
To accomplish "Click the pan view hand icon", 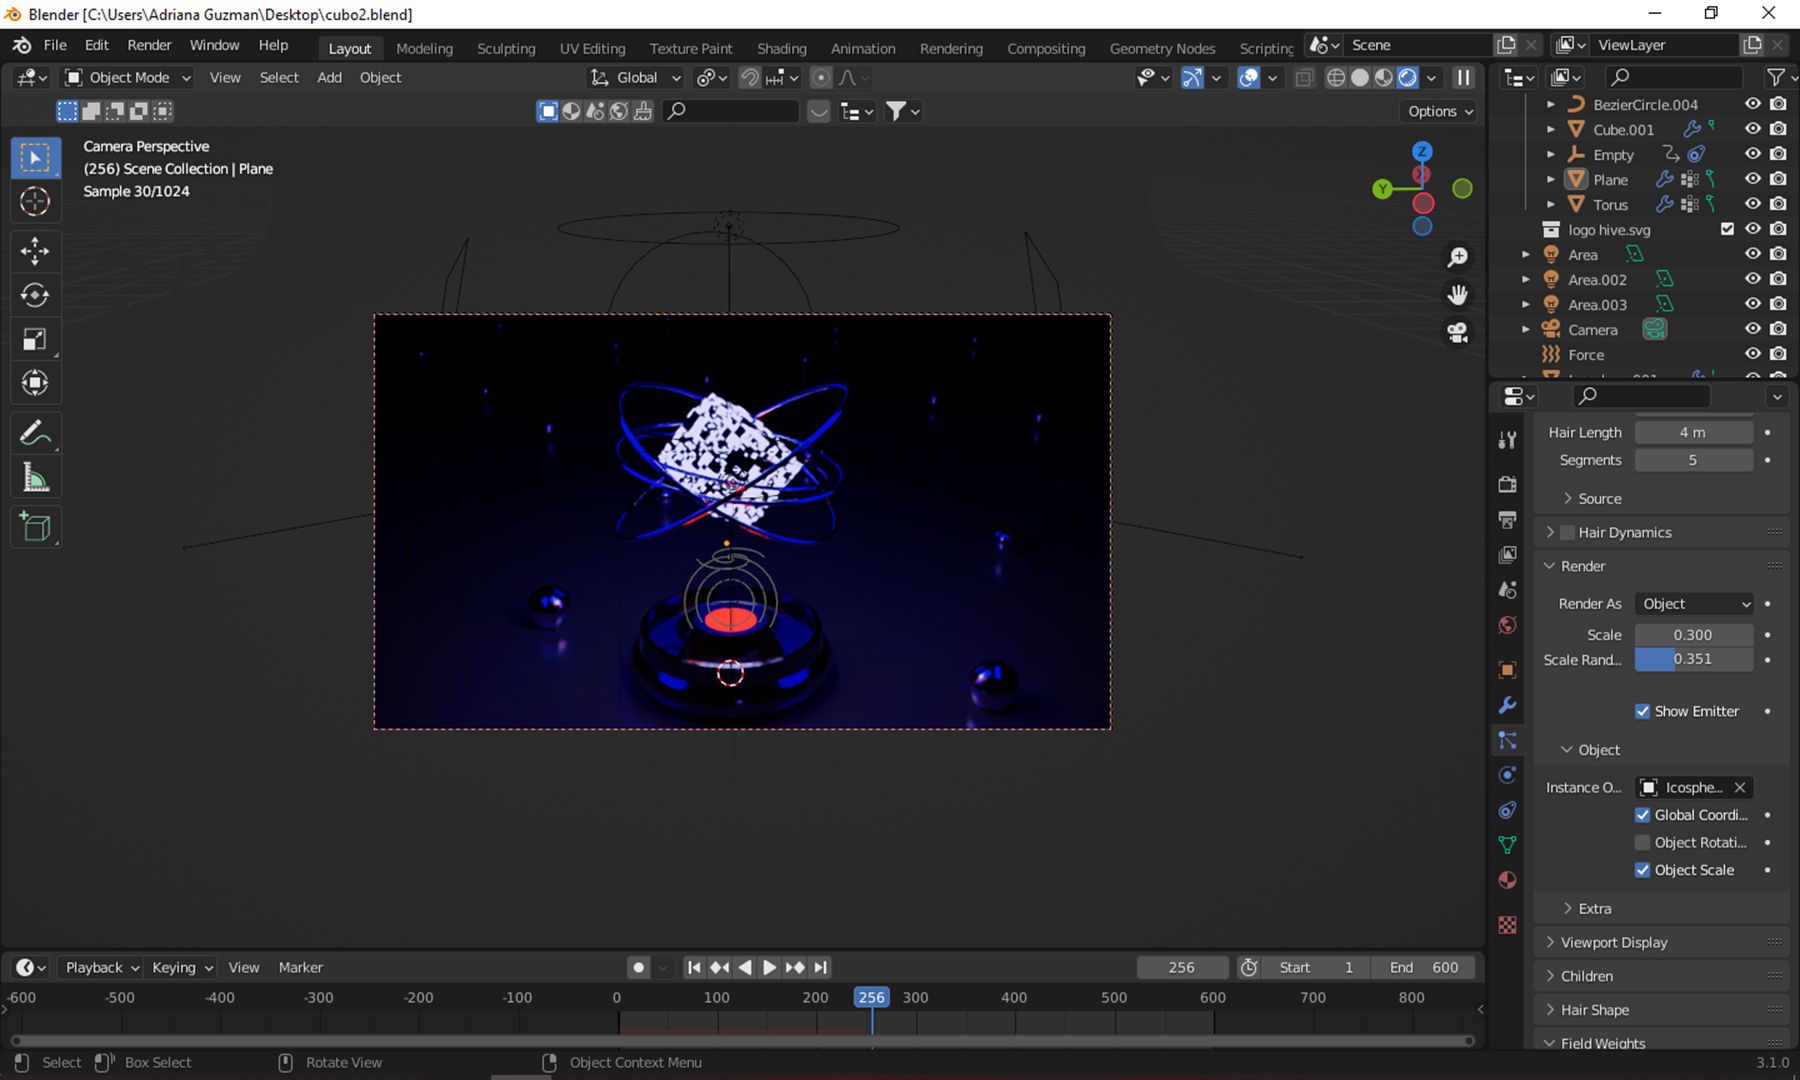I will point(1458,295).
